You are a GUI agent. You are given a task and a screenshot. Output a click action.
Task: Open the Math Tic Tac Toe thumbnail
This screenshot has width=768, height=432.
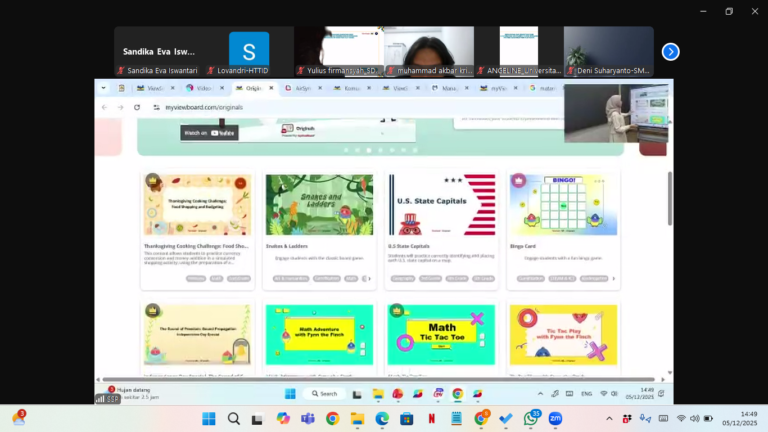441,335
